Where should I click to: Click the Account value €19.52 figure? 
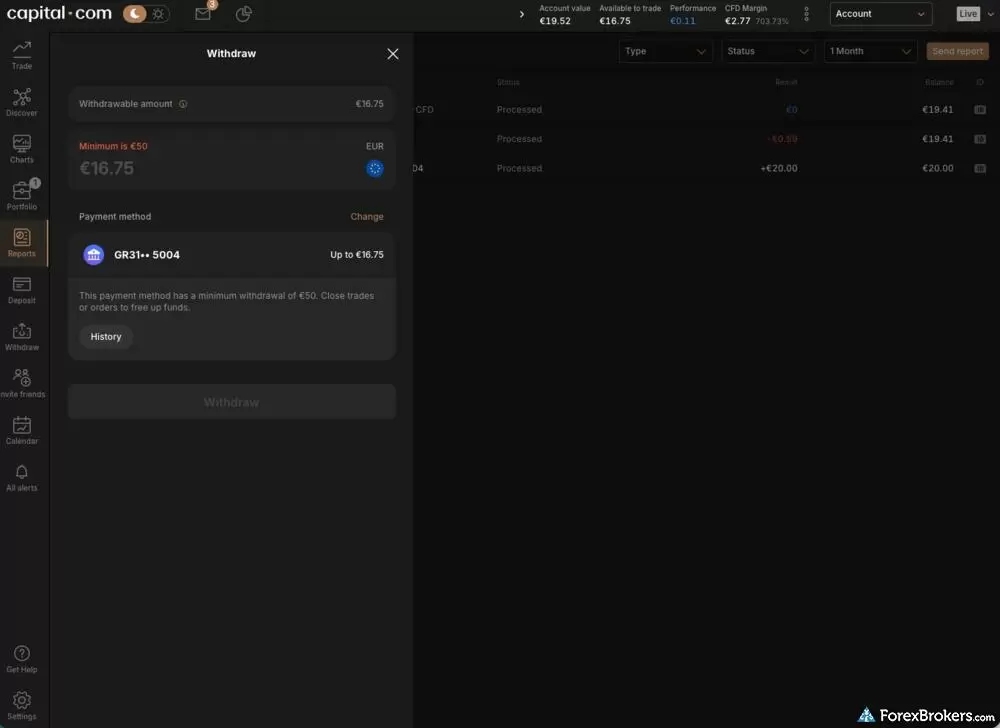[x=555, y=21]
